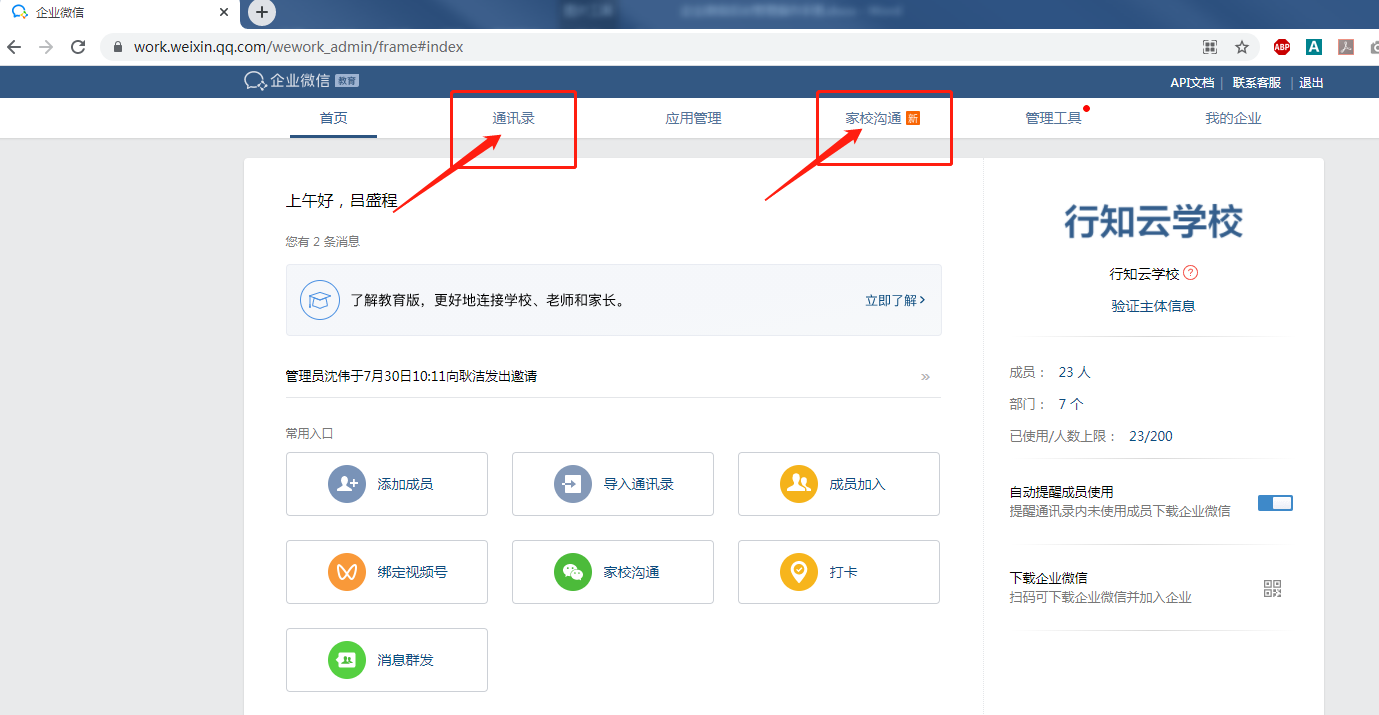1379x715 pixels.
Task: Click the 行知云学校 logo image
Action: 1153,221
